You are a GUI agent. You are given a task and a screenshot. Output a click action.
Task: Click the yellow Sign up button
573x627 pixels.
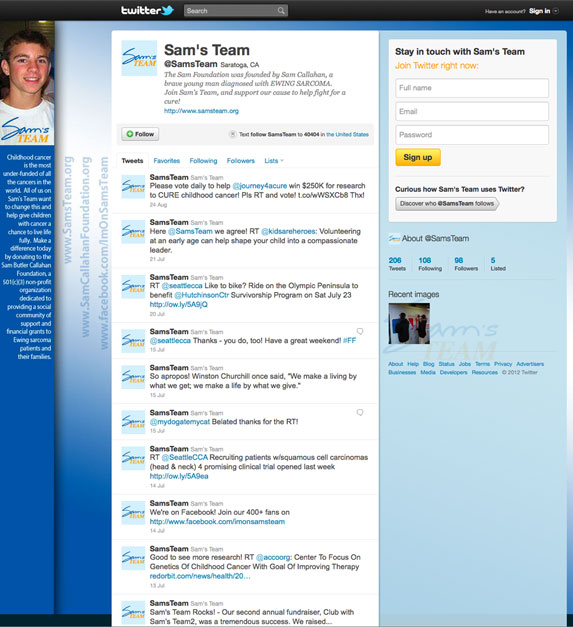pyautogui.click(x=418, y=157)
